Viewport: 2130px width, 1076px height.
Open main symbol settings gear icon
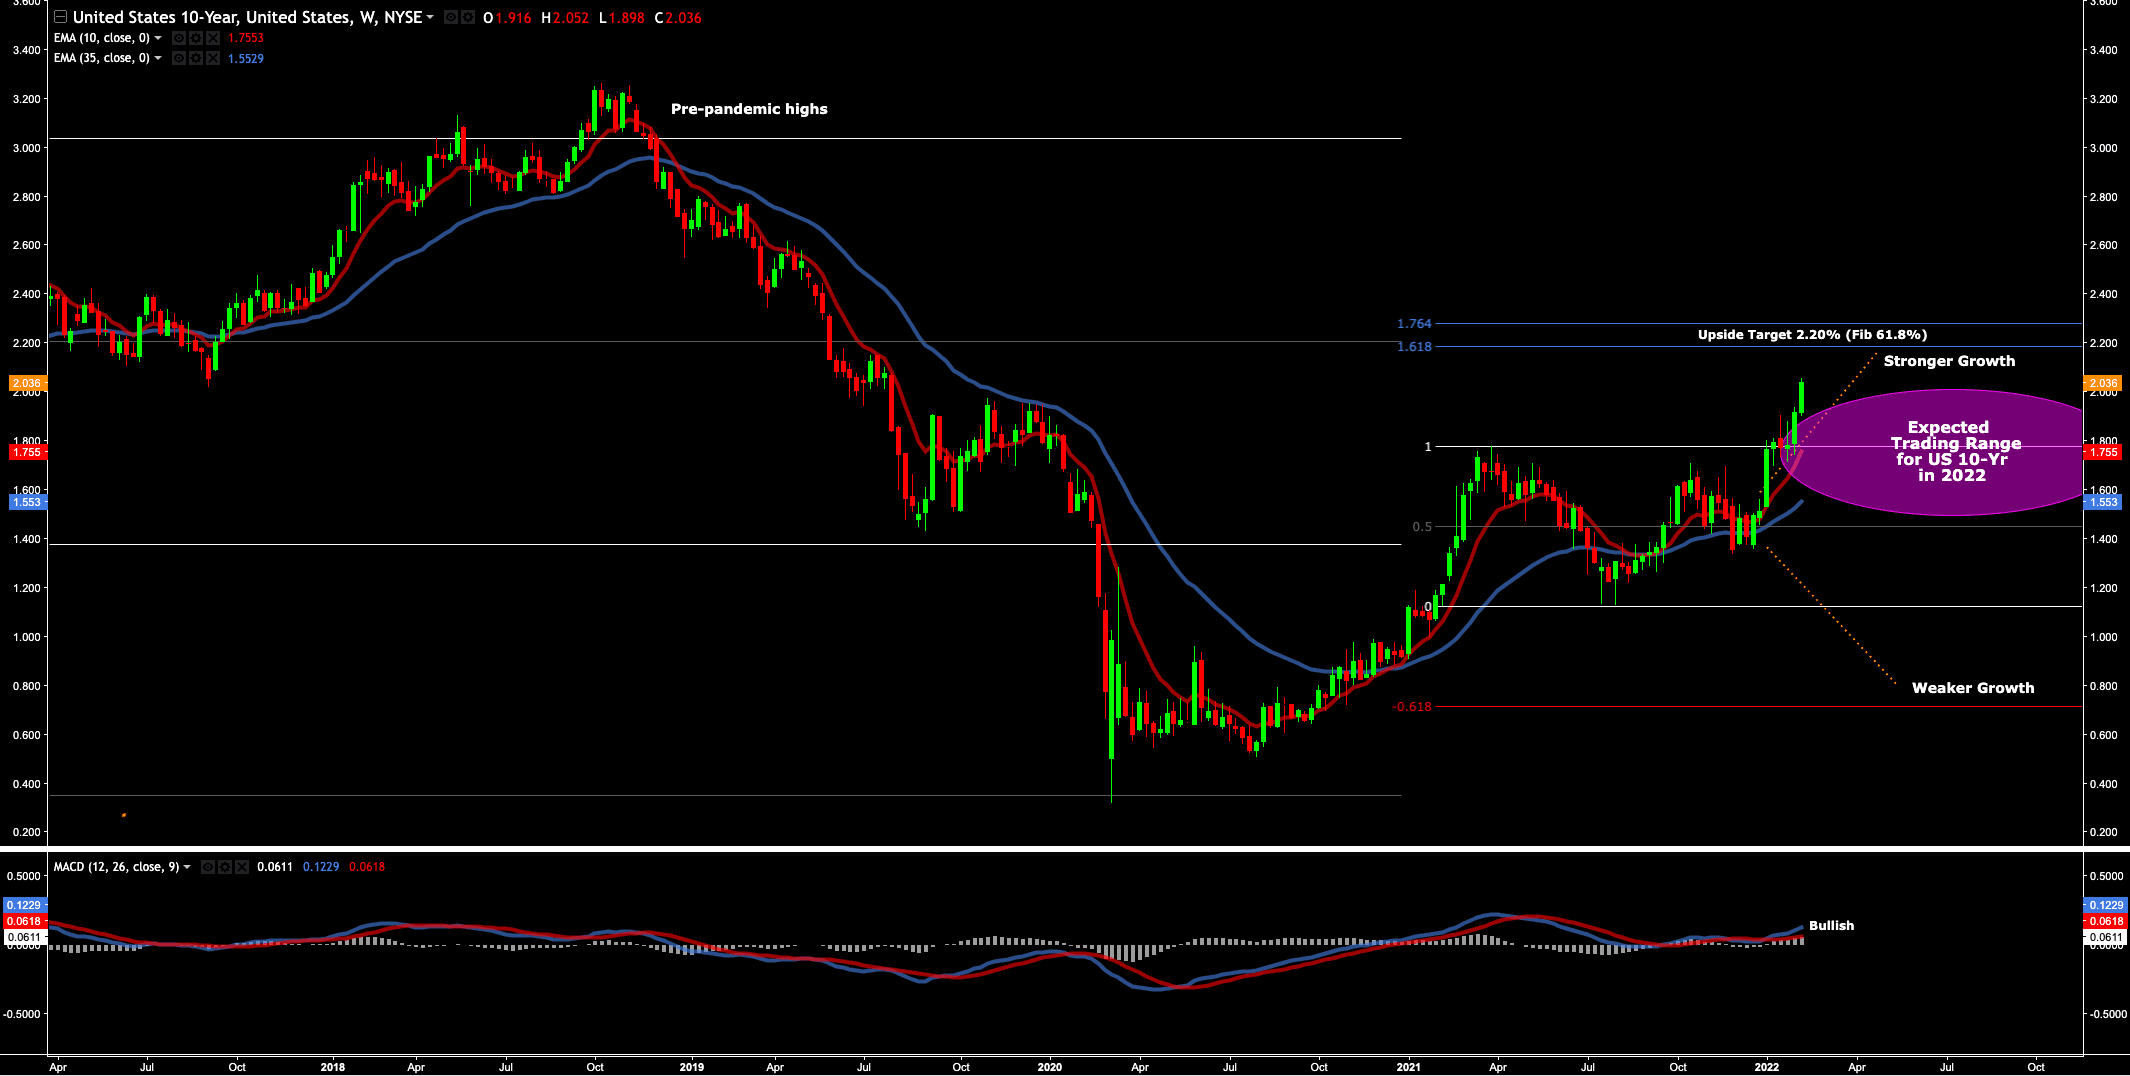[467, 18]
